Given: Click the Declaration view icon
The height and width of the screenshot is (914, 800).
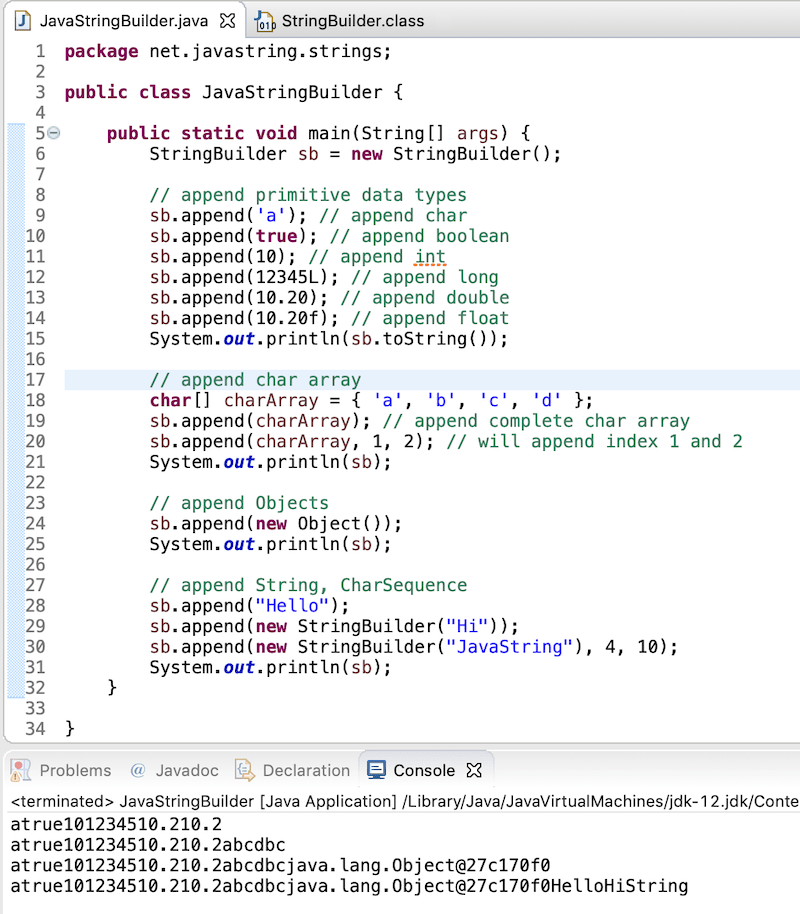Looking at the screenshot, I should tap(243, 770).
